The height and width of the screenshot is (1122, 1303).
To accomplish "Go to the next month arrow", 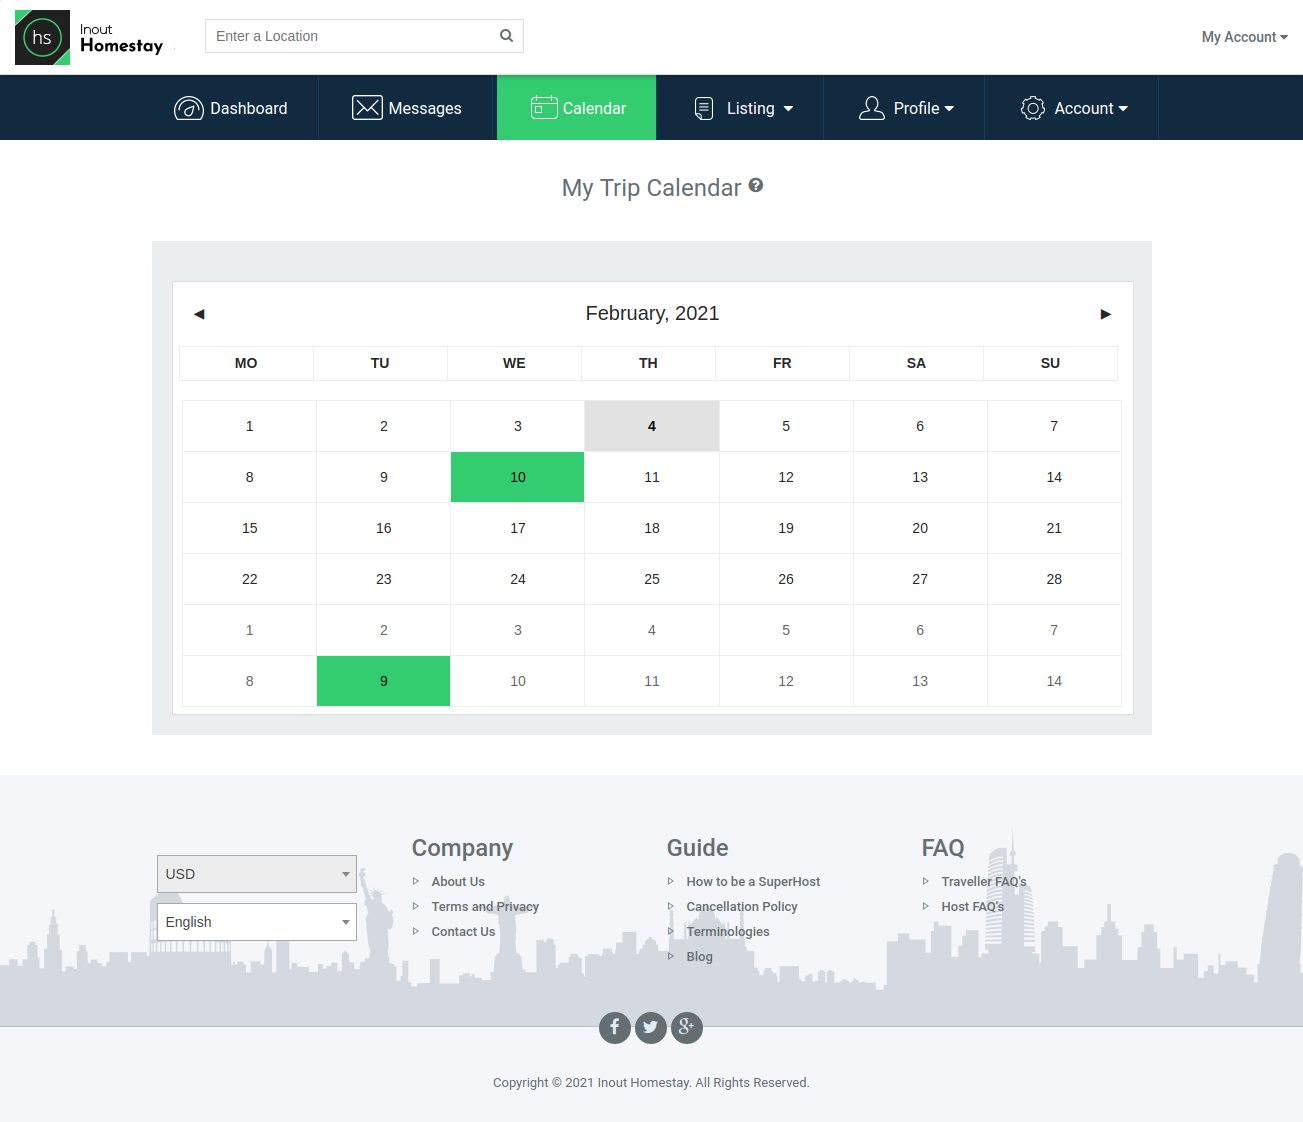I will coord(1105,314).
